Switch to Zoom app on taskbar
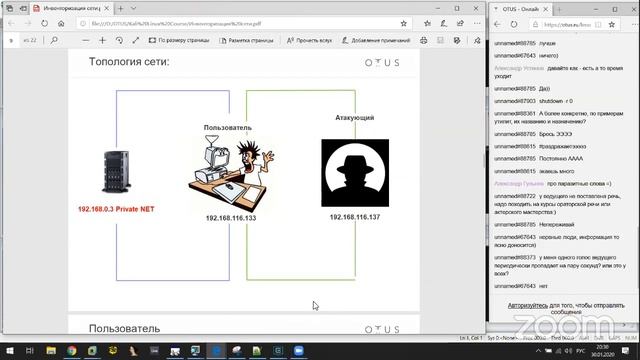The image size is (640, 360). tap(299, 351)
